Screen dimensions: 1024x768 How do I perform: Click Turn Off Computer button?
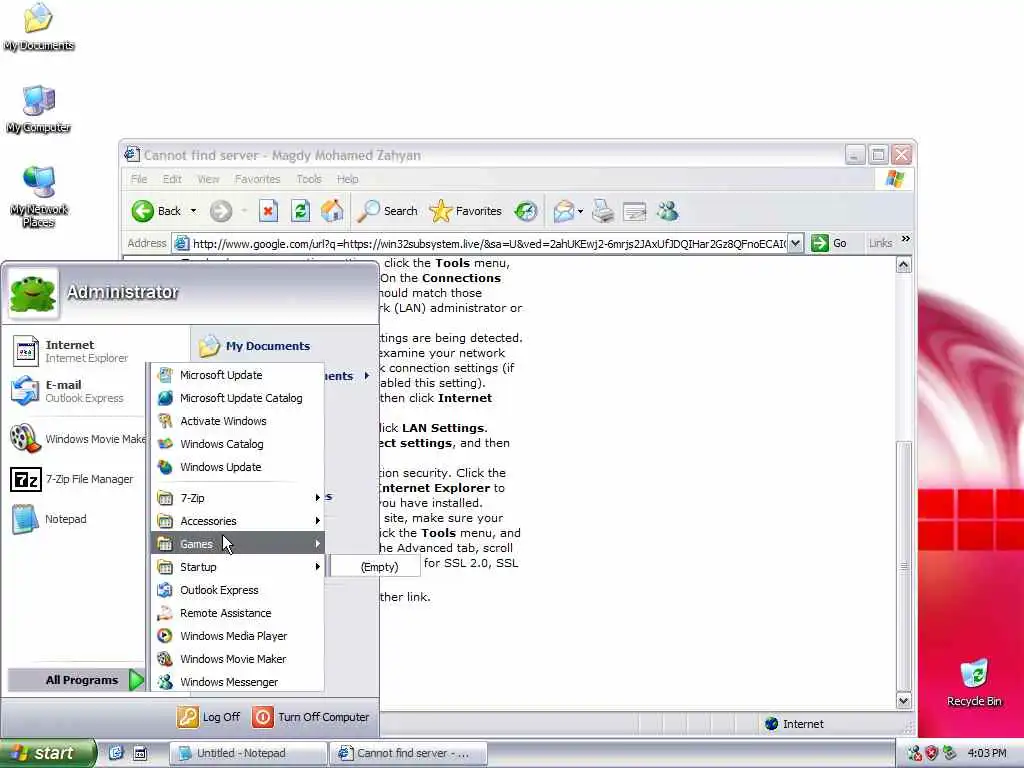click(311, 717)
